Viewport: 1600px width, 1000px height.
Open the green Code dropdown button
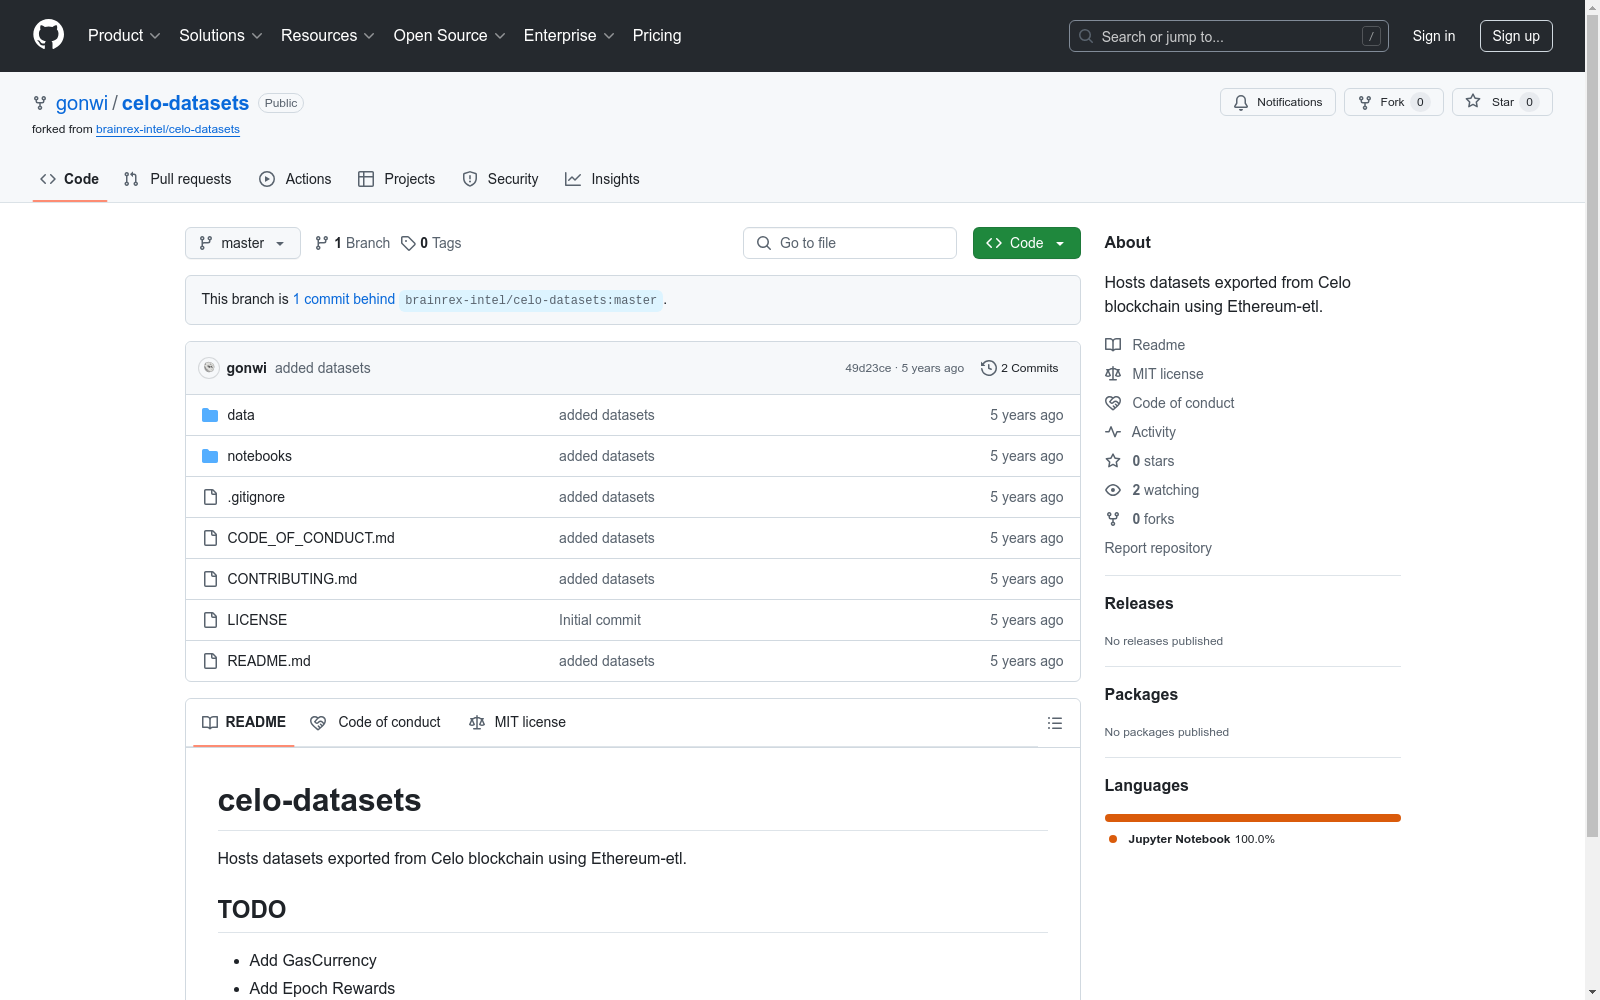coord(1027,243)
